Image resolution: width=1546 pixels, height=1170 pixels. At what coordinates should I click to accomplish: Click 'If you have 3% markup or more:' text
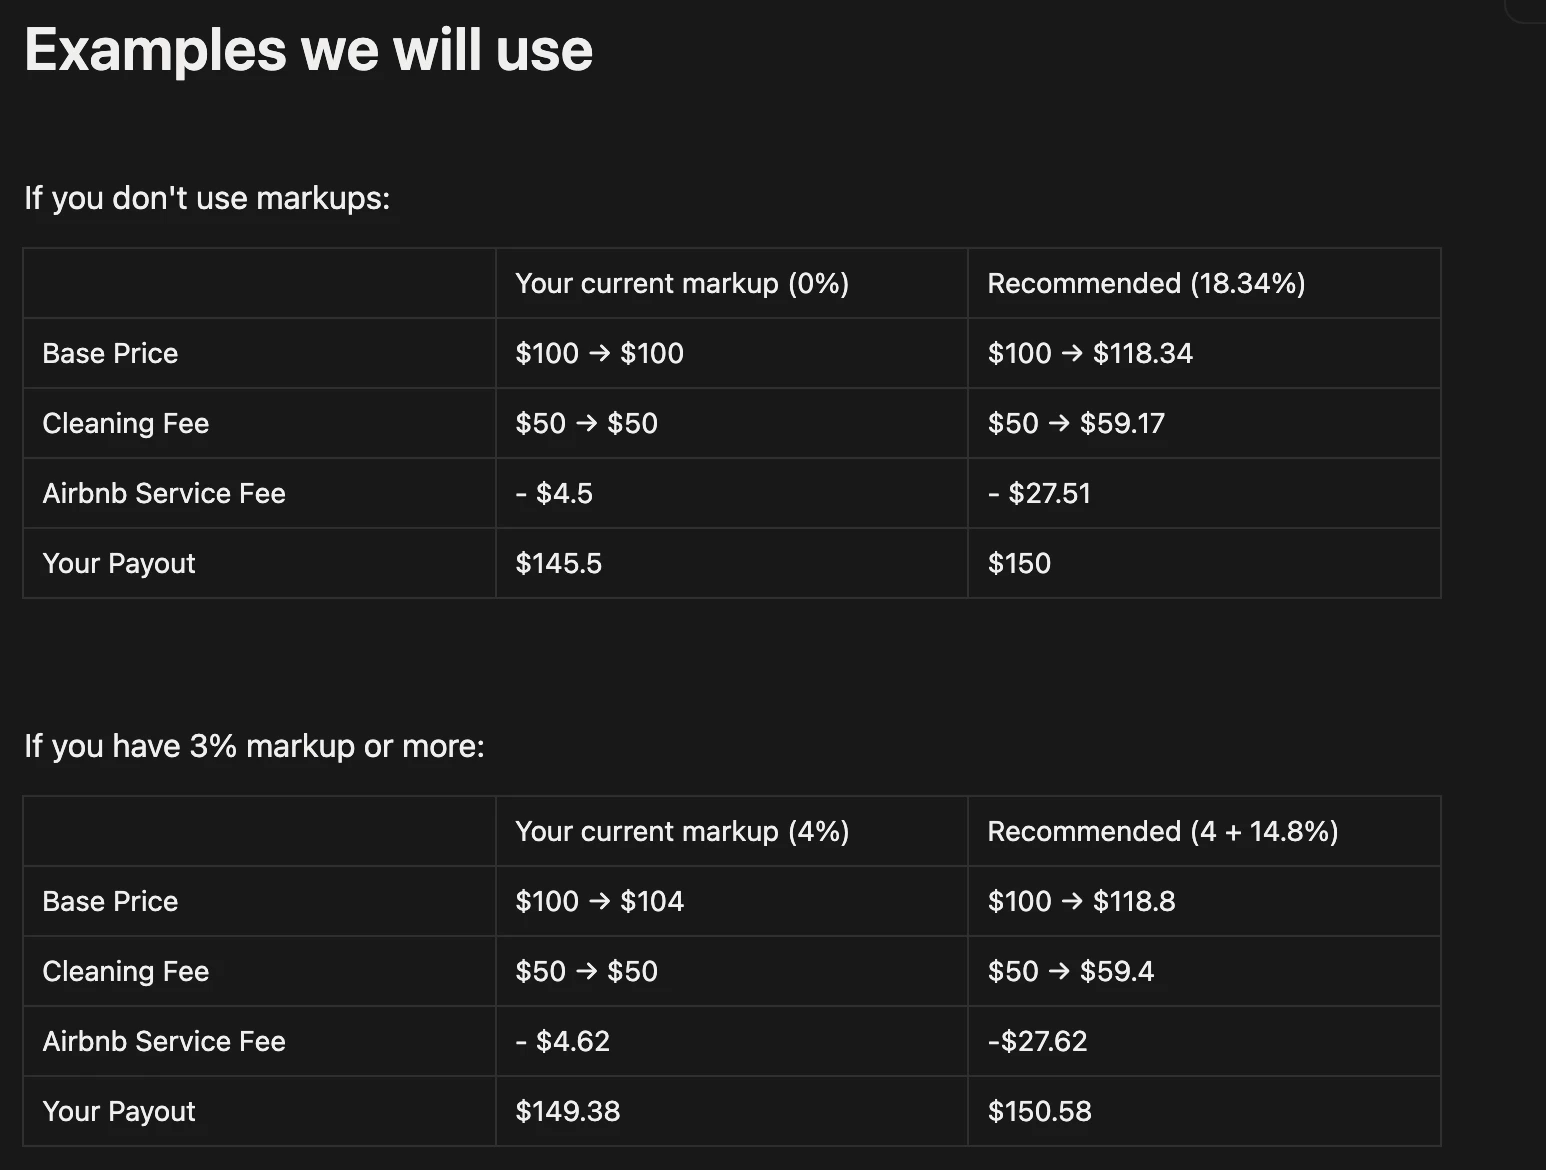pos(254,746)
